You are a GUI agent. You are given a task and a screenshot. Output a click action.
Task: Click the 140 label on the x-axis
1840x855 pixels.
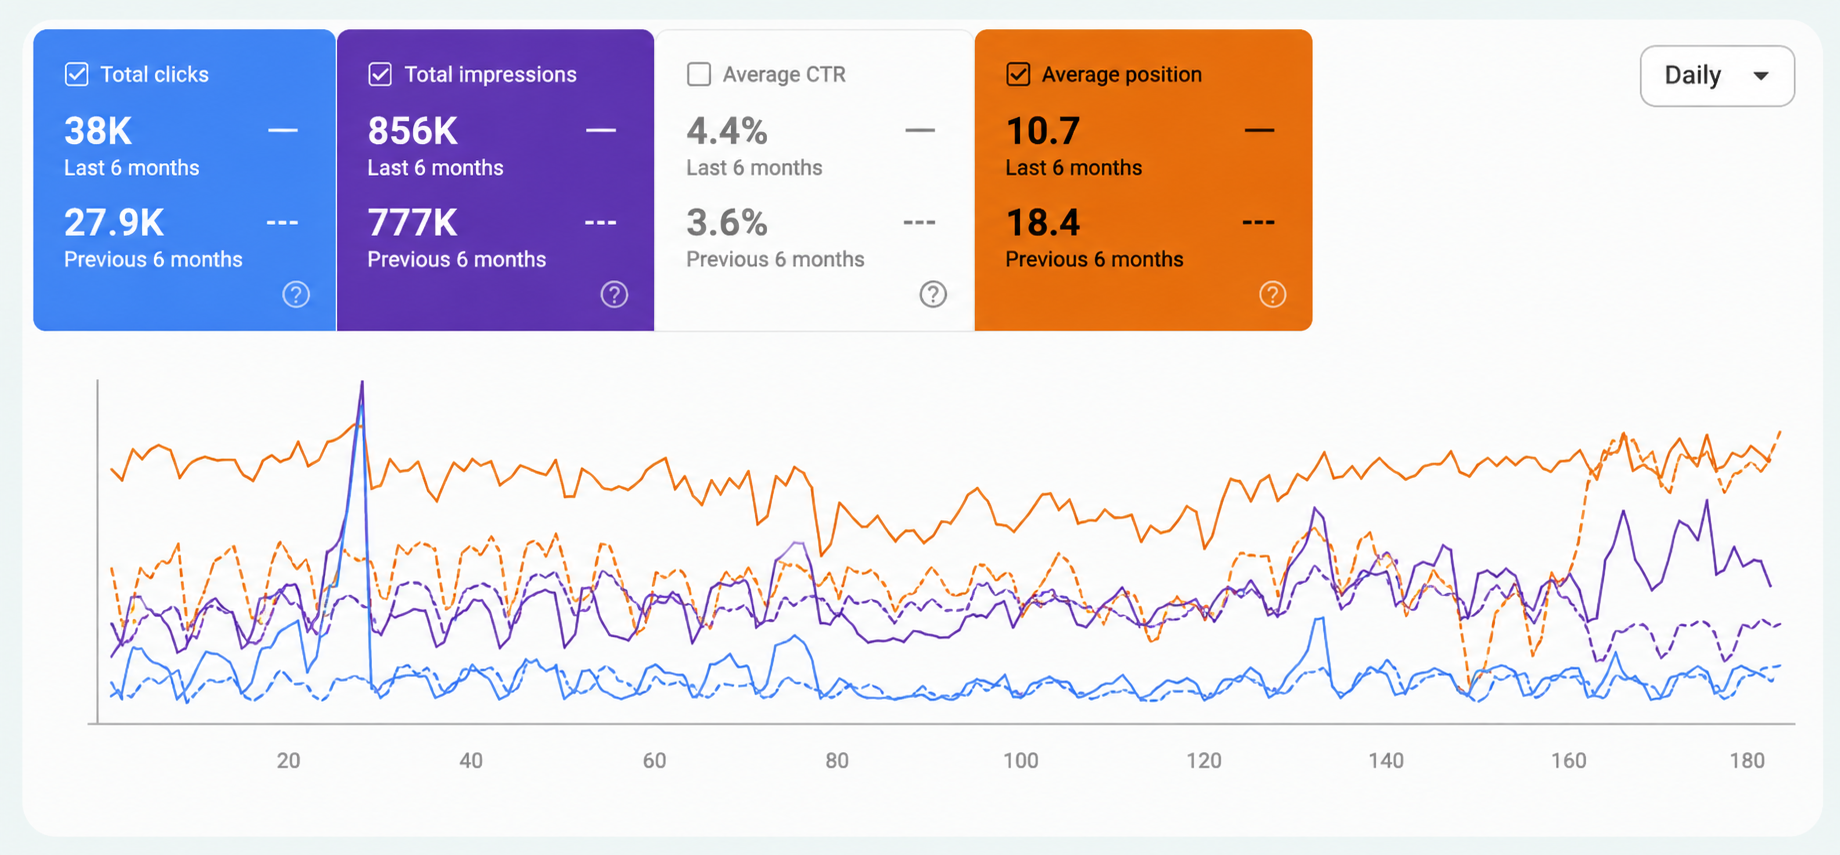point(1386,761)
